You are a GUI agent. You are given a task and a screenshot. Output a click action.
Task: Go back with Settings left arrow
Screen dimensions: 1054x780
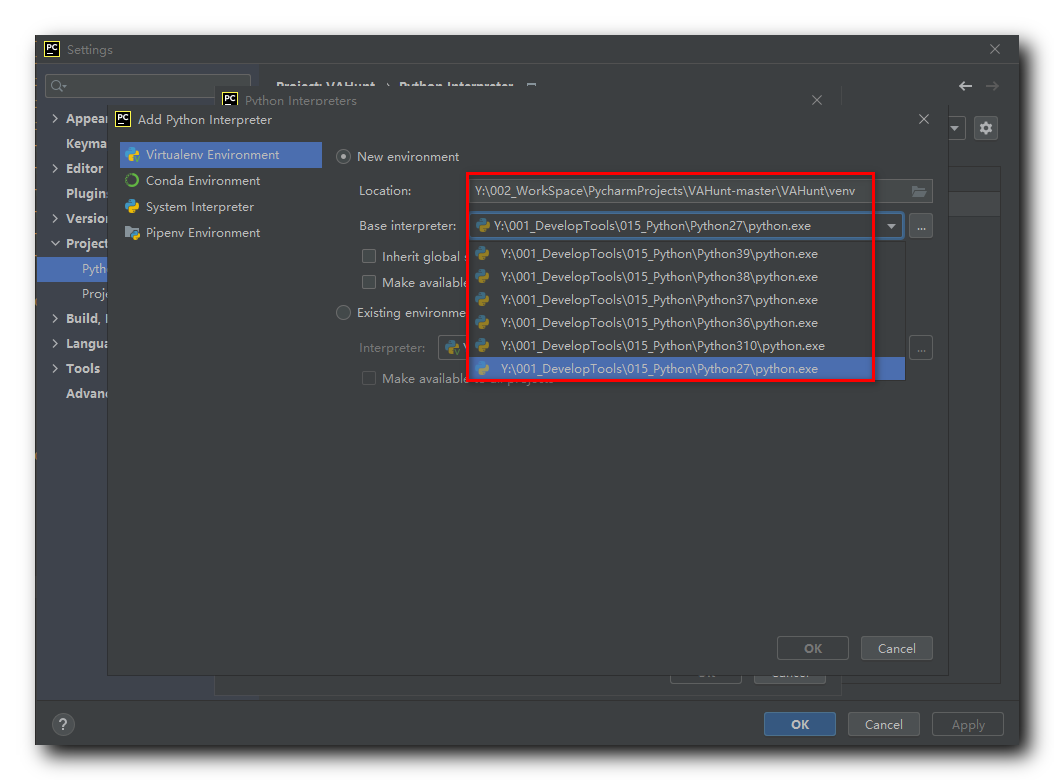965,85
